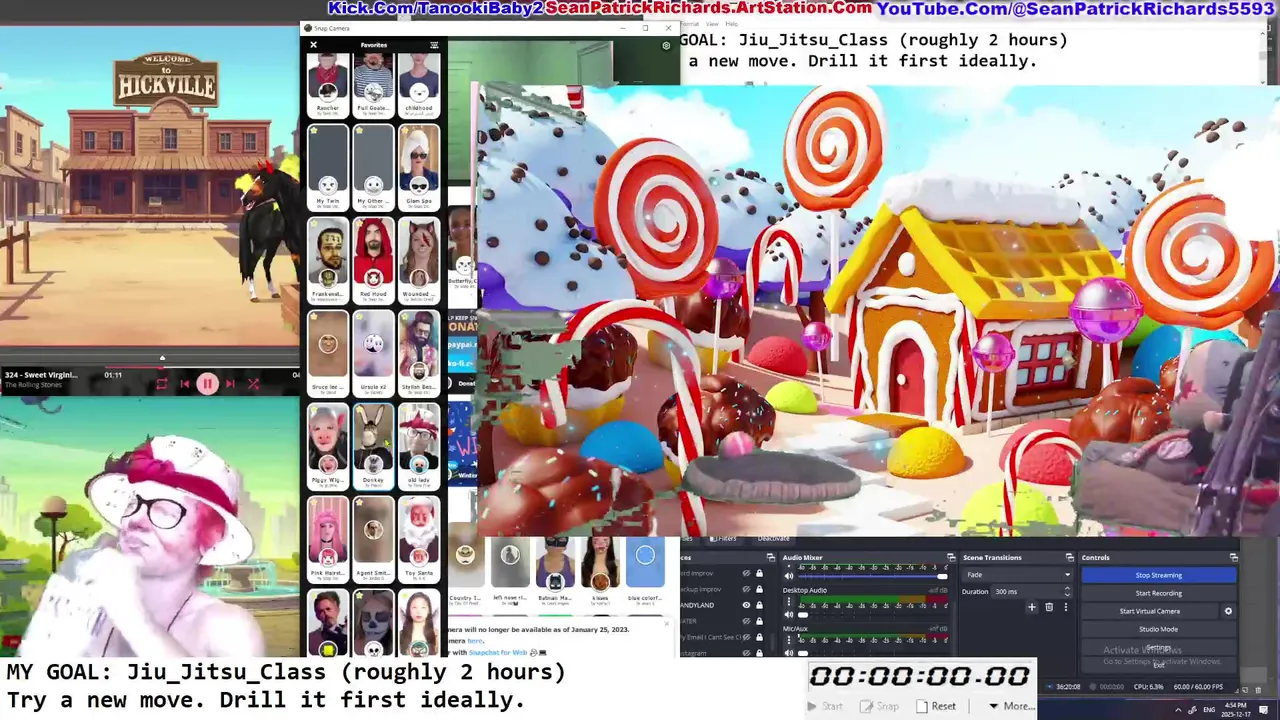Image resolution: width=1280 pixels, height=720 pixels.
Task: Select the blue colorful lens in bottom row
Action: click(645, 570)
